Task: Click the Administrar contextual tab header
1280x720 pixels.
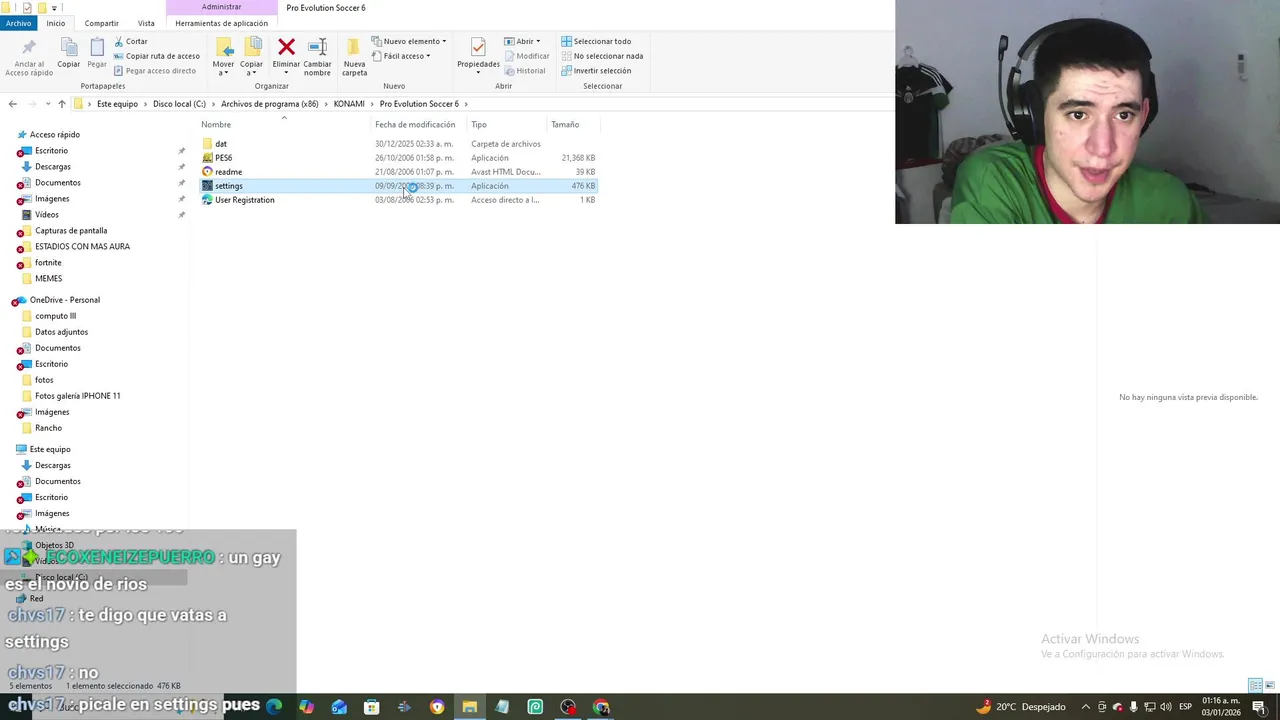Action: (x=221, y=7)
